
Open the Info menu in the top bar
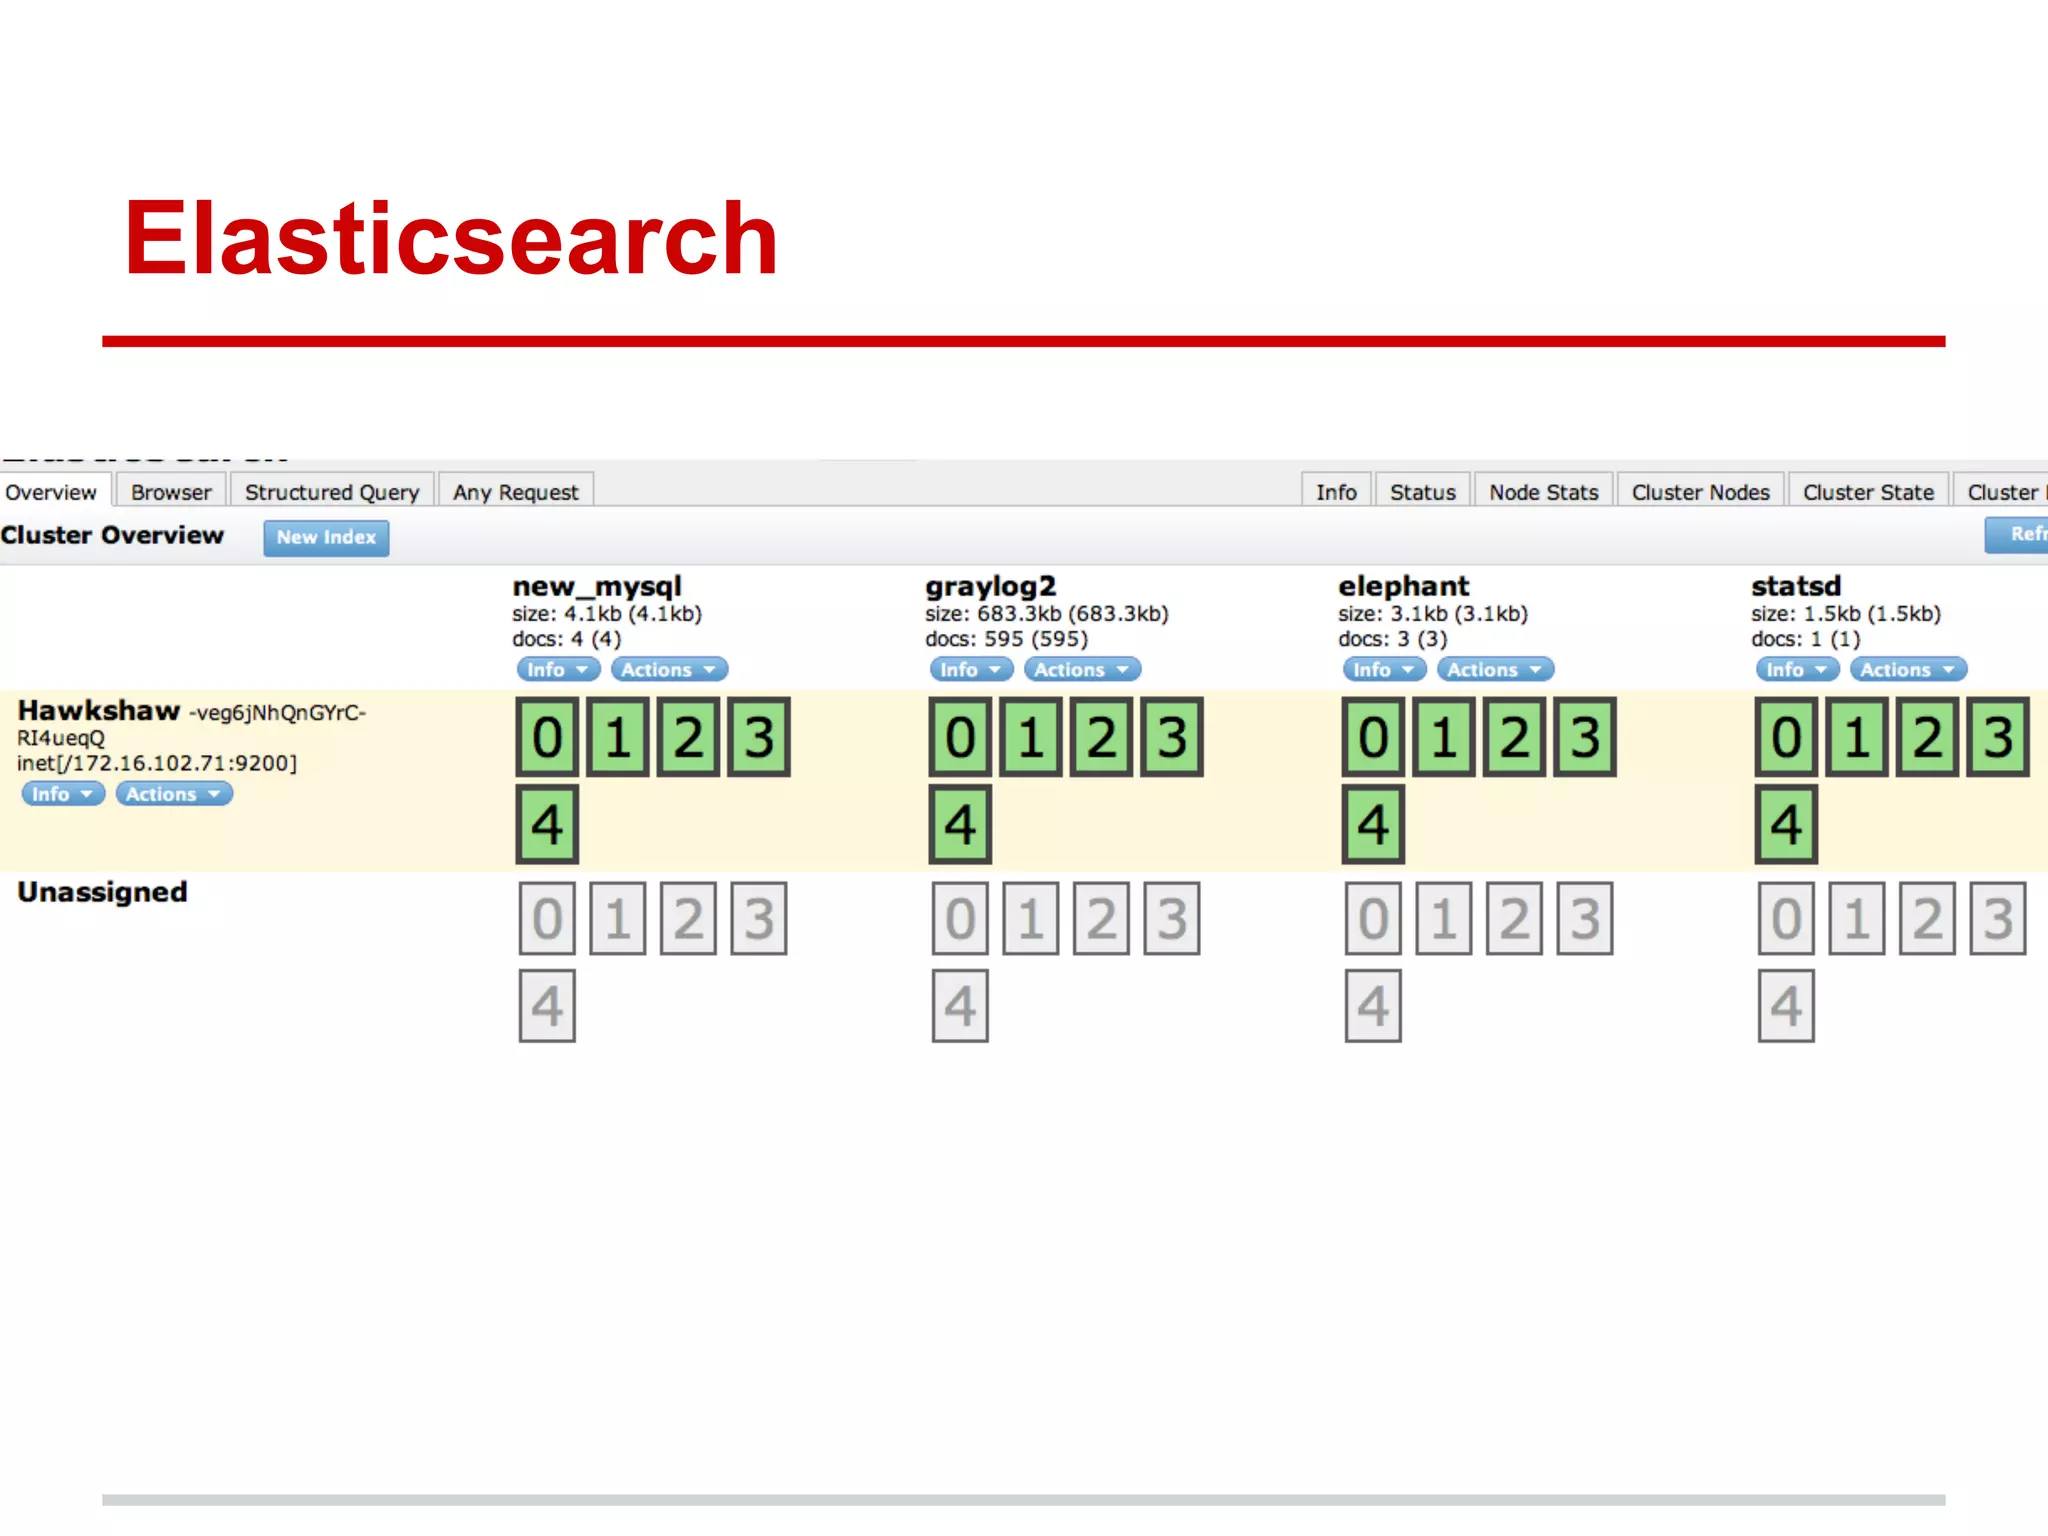coord(1336,492)
